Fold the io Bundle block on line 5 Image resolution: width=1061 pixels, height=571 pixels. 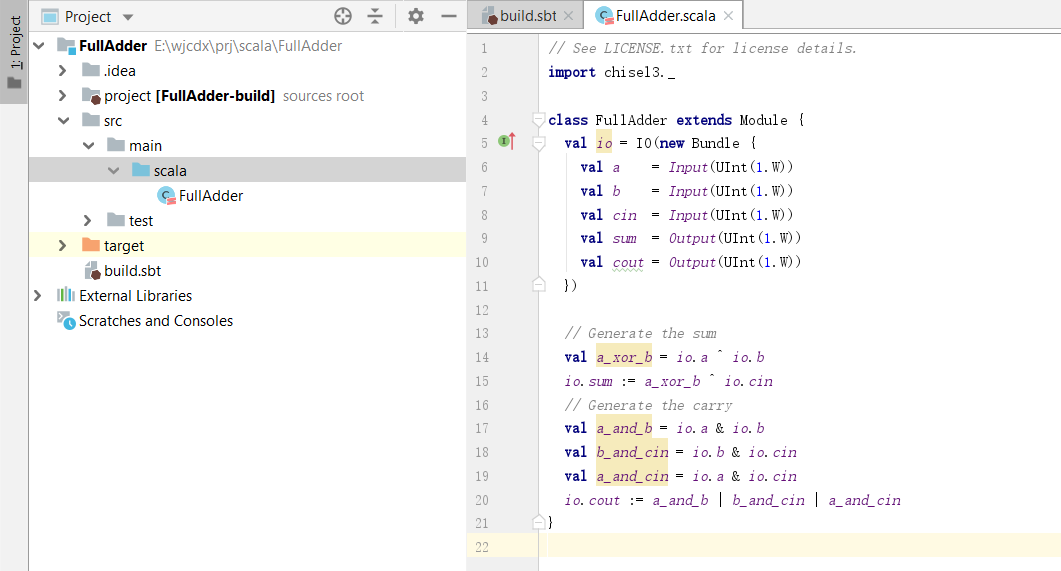[539, 143]
